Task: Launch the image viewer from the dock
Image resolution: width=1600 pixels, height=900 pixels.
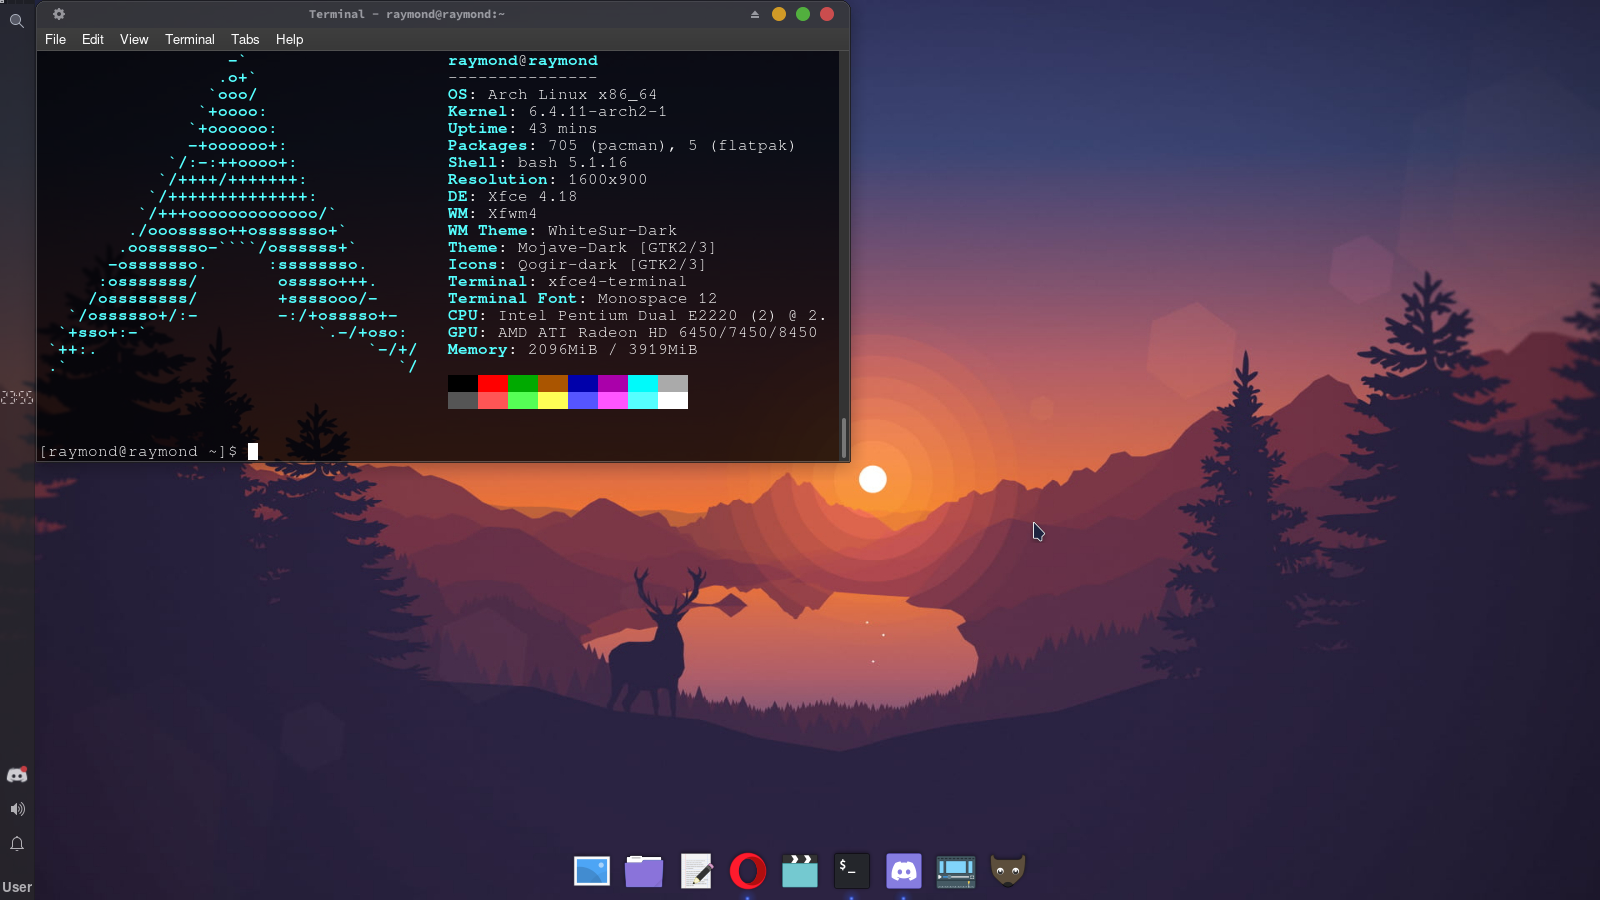Action: (592, 870)
